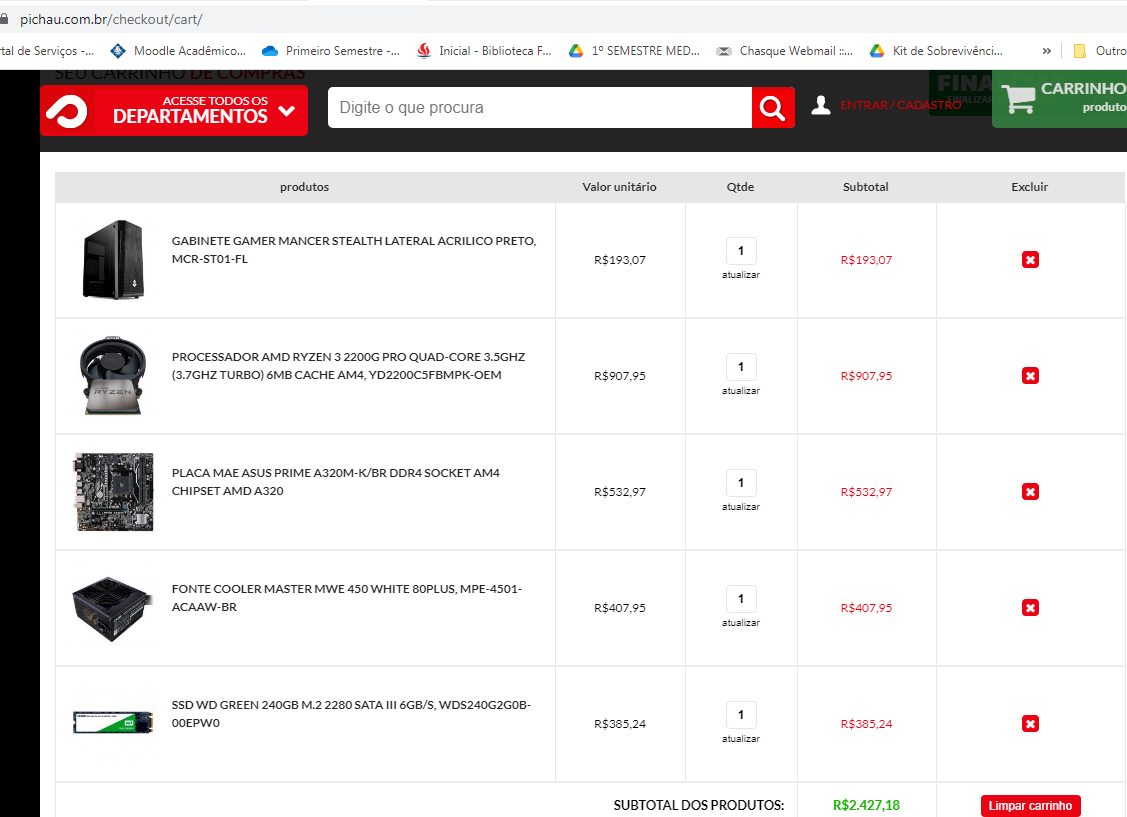The image size is (1127, 817).
Task: Click the 'Qtde' column header
Action: (740, 187)
